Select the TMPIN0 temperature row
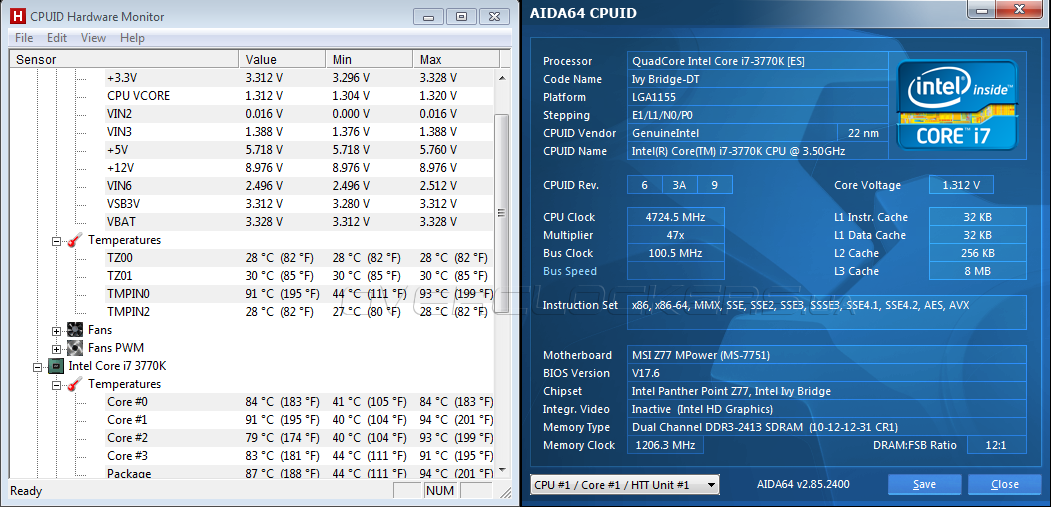Viewport: 1051px width, 507px height. click(299, 294)
